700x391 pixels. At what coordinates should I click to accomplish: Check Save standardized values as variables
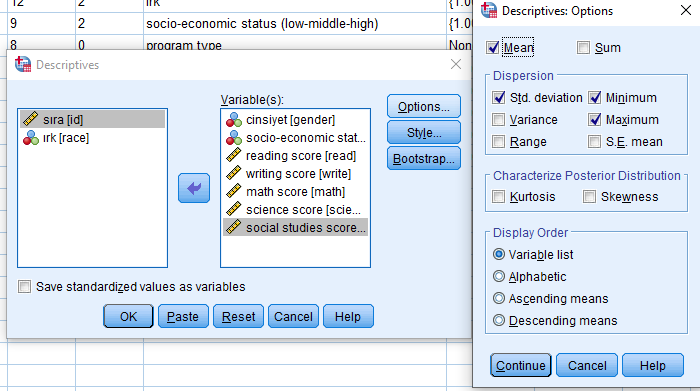[x=25, y=287]
